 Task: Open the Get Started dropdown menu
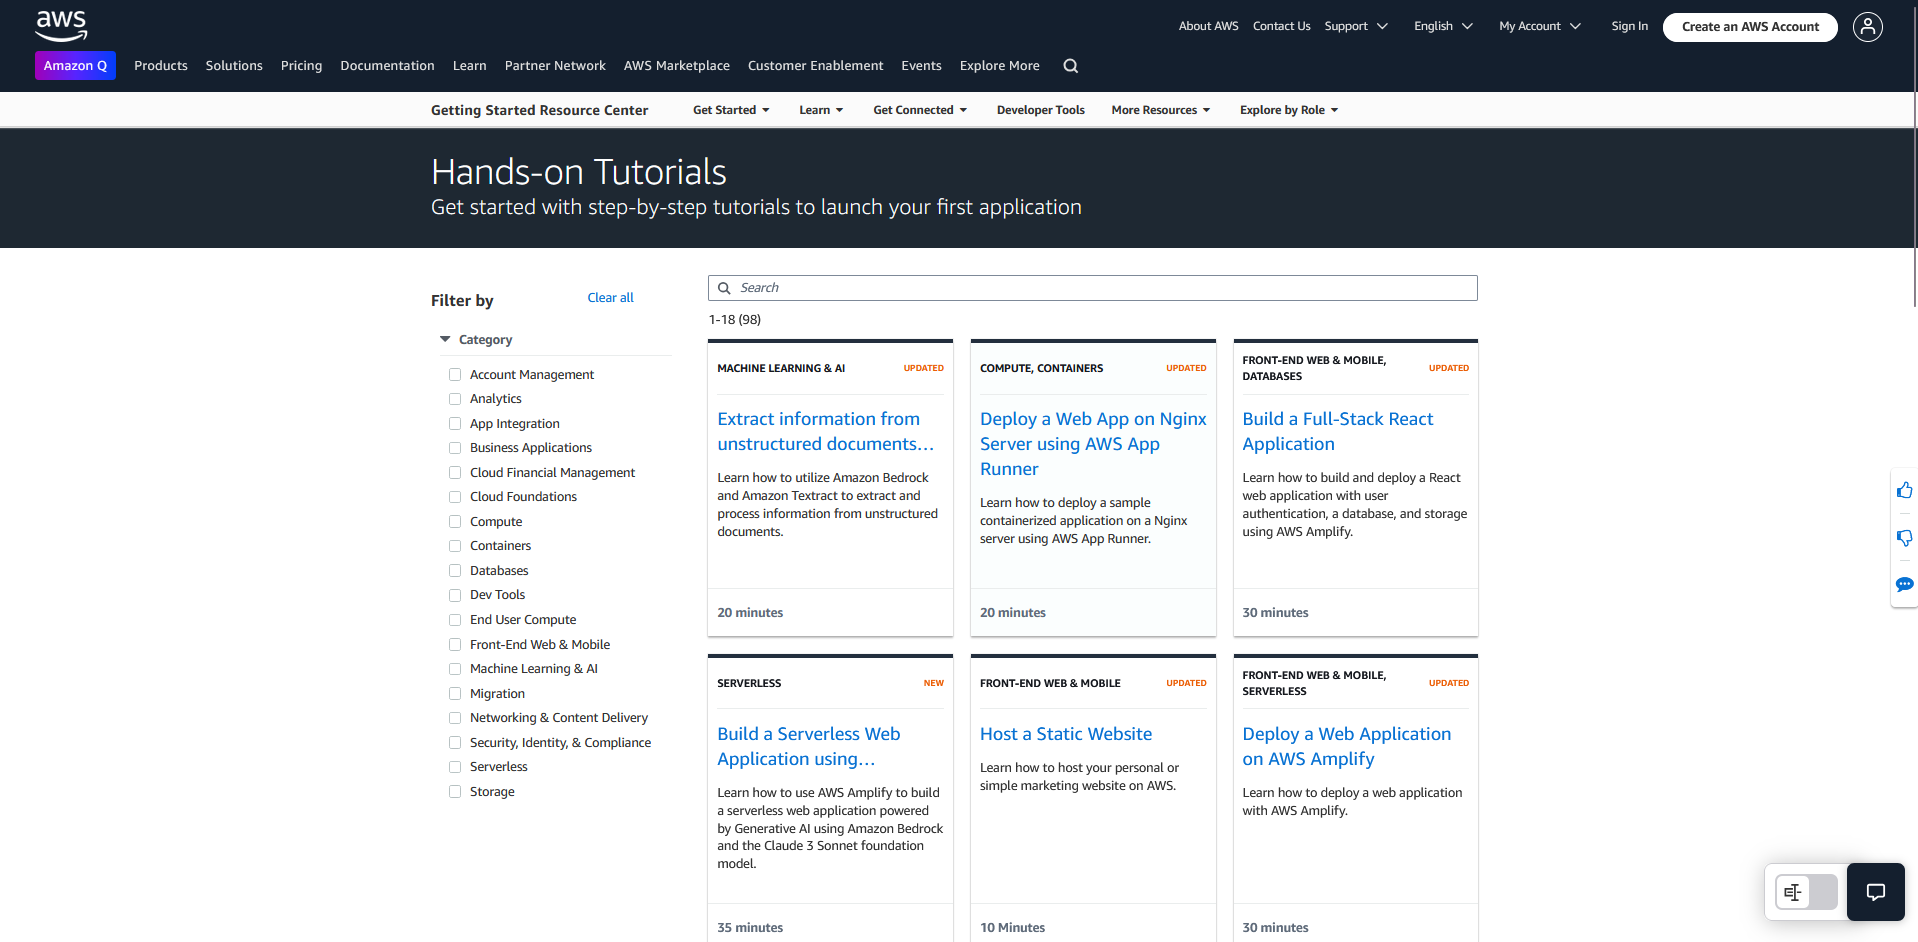731,110
